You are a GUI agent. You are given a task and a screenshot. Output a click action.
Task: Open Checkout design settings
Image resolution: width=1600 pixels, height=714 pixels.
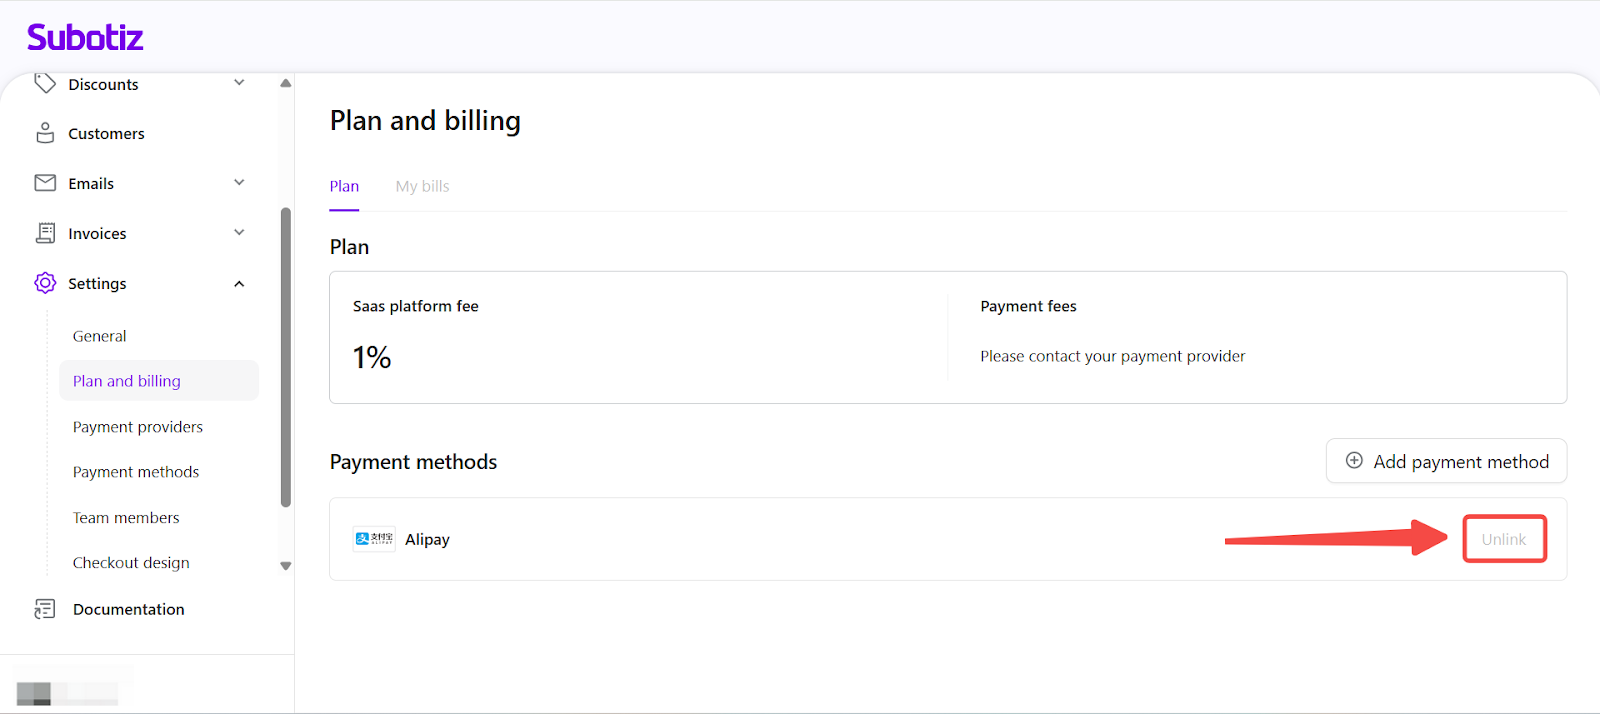tap(131, 563)
